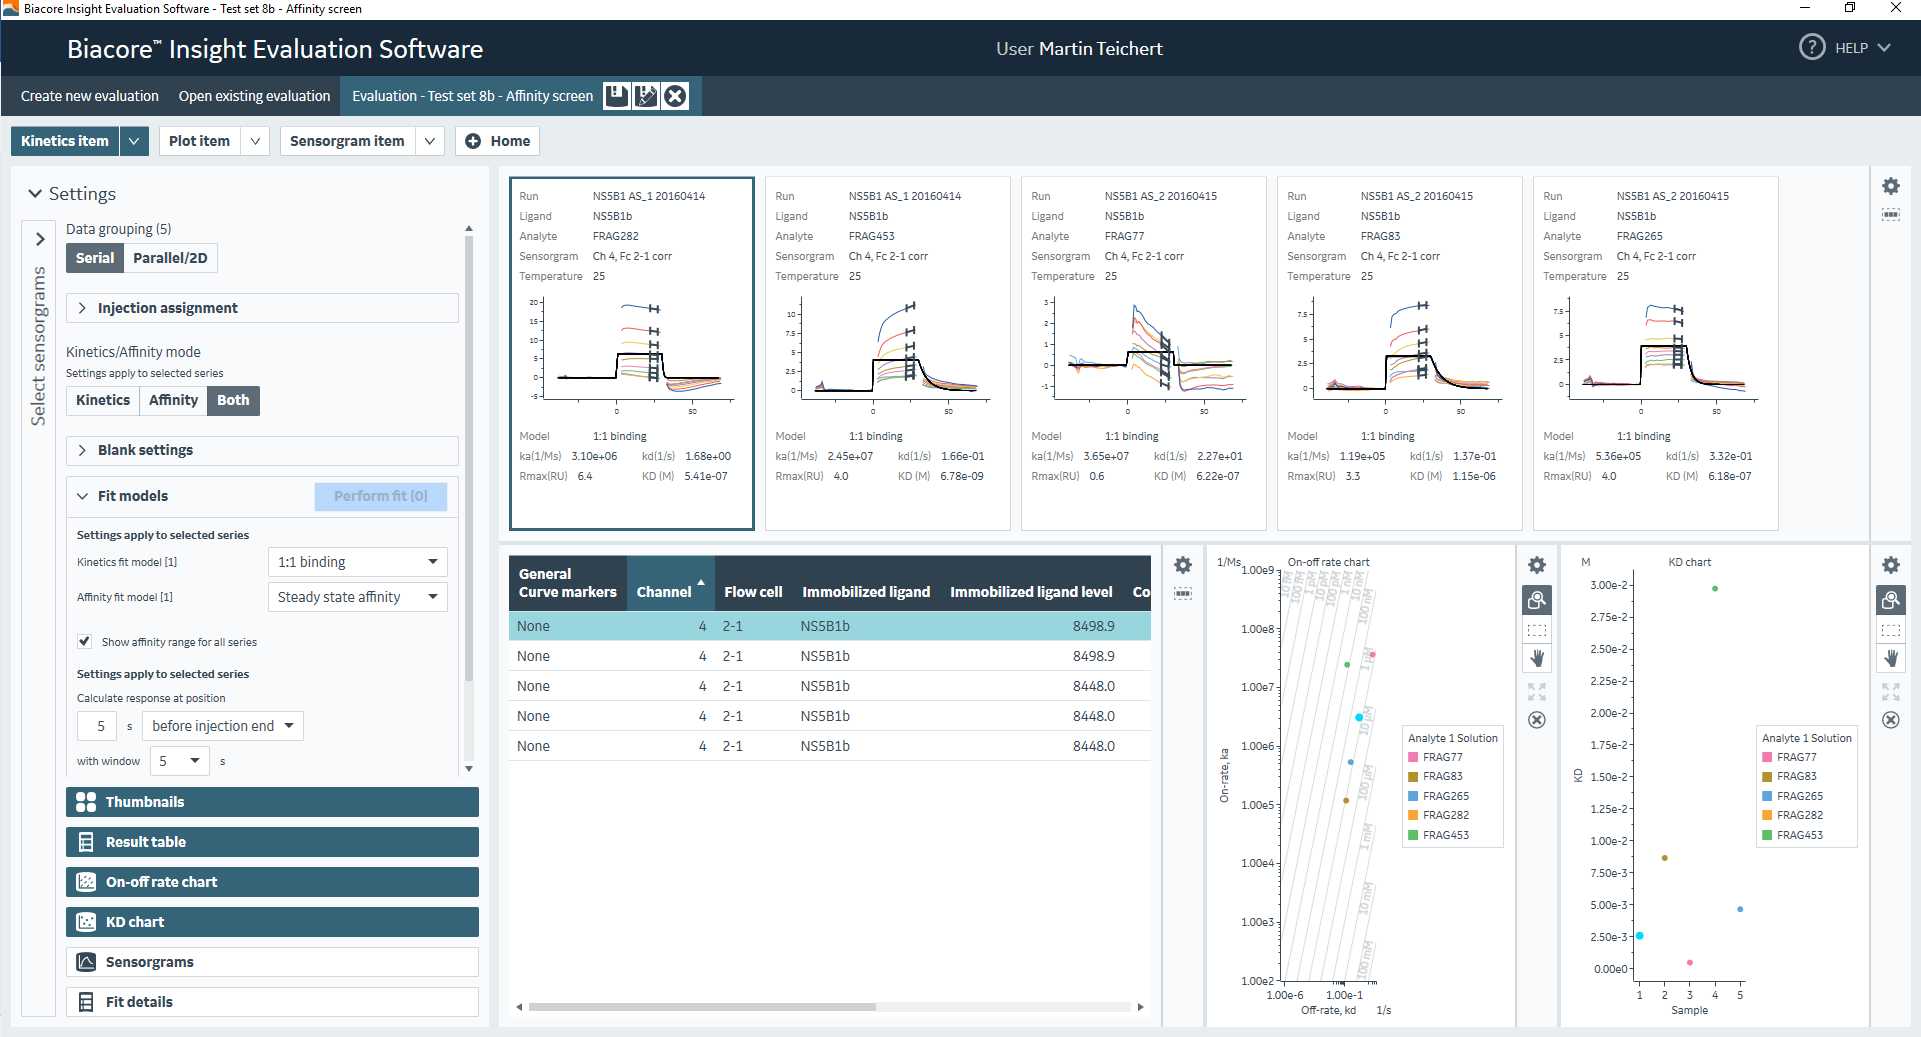Viewport: 1921px width, 1037px height.
Task: Click the Save evaluation floppy disk icon
Action: [617, 96]
